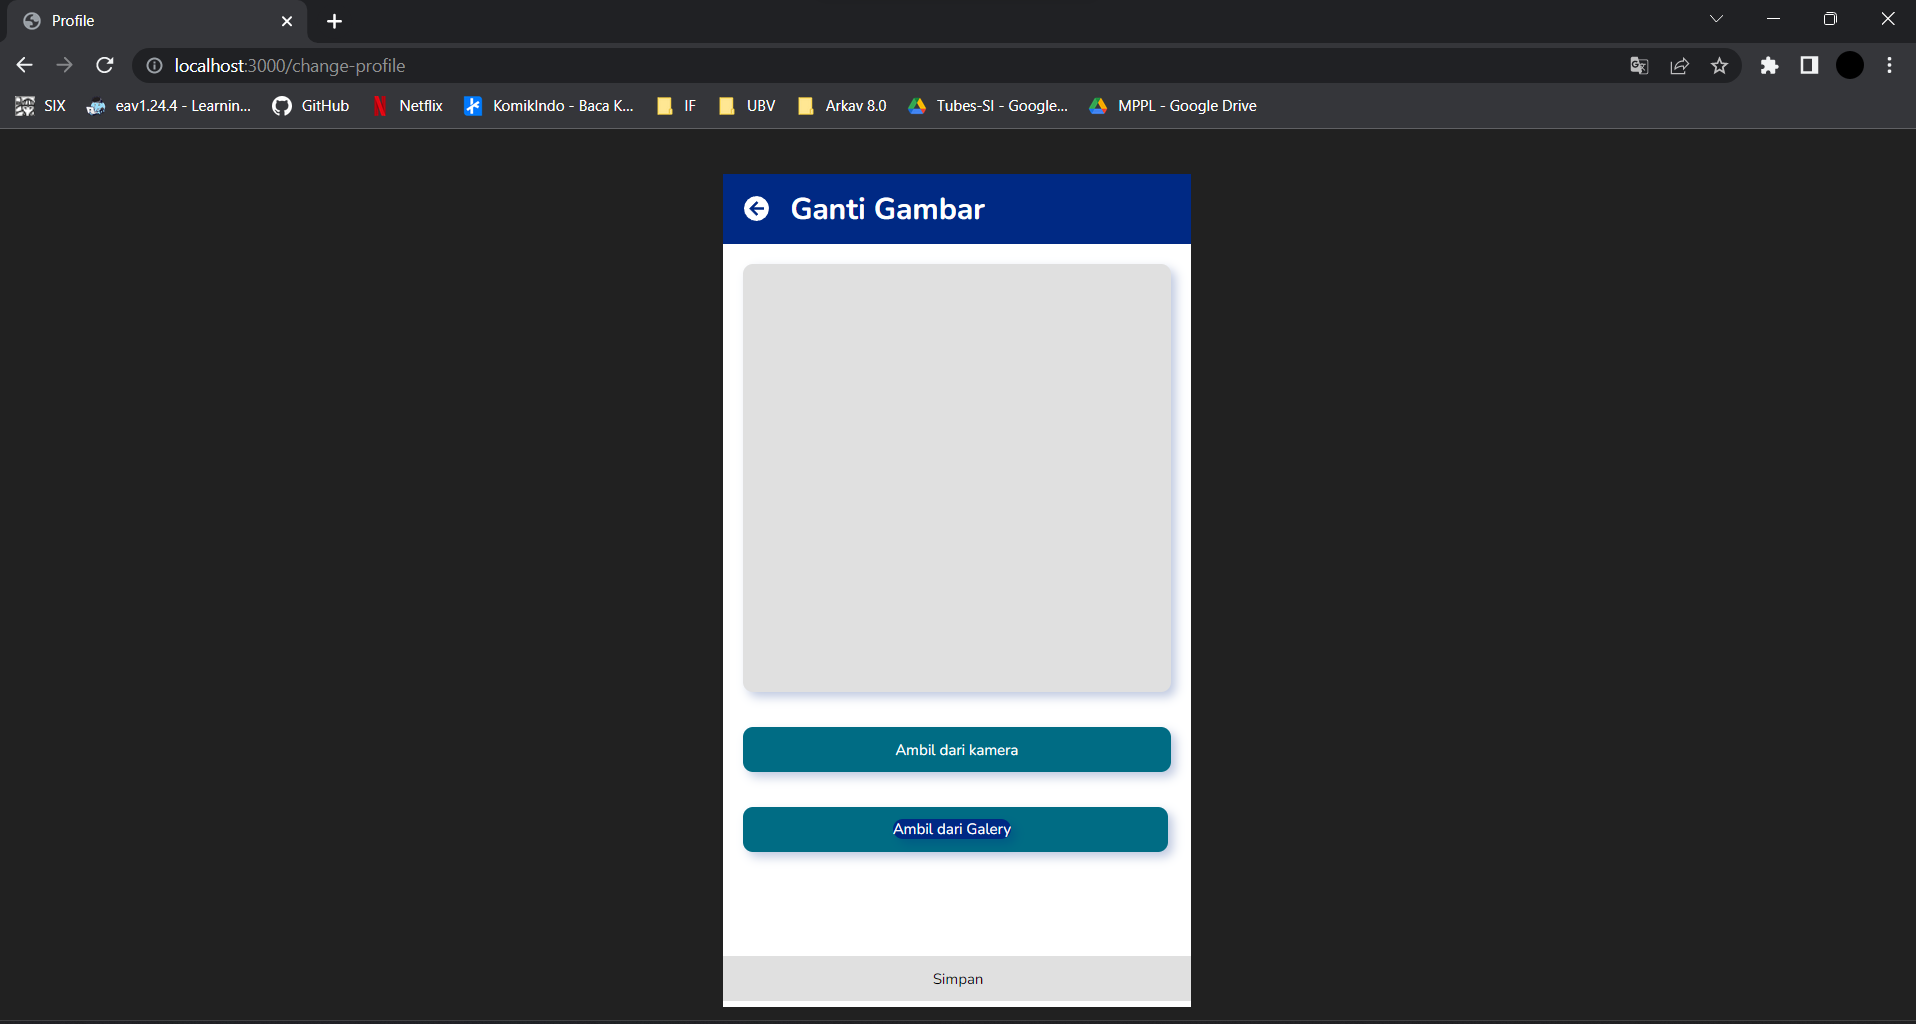Open the tab search dropdown chevron
This screenshot has width=1916, height=1024.
click(x=1716, y=19)
